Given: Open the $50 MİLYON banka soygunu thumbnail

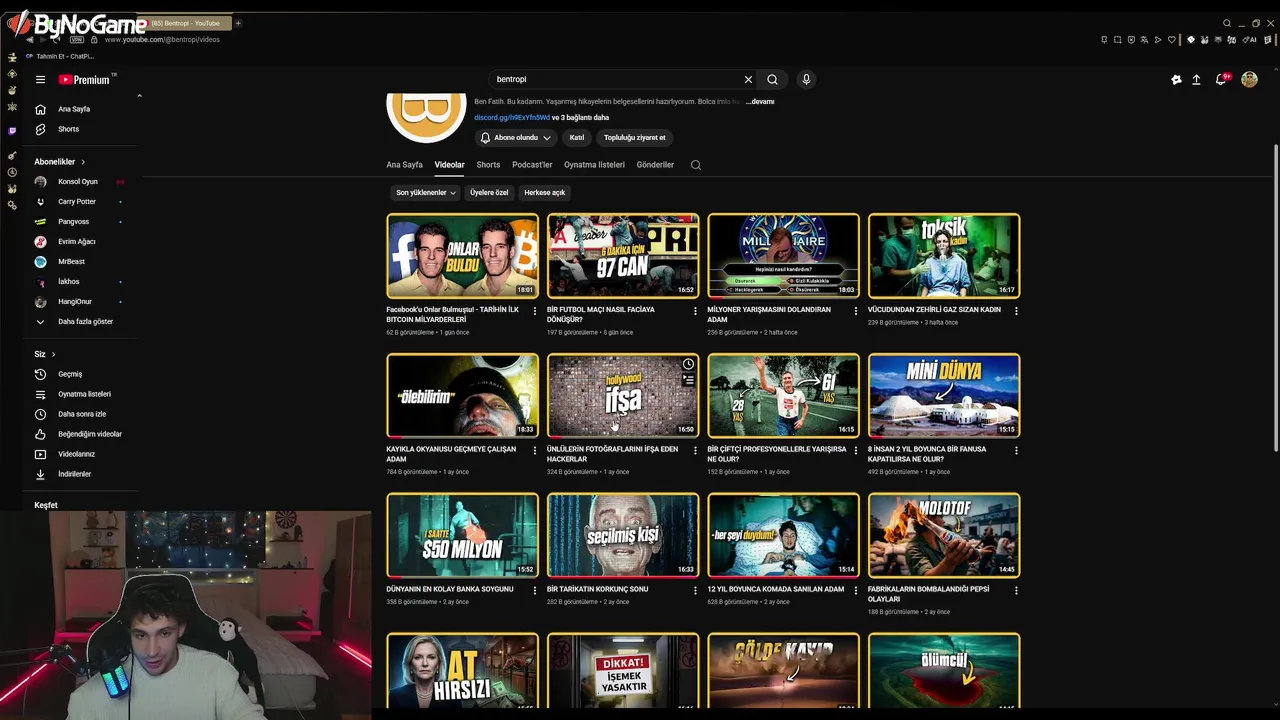Looking at the screenshot, I should tap(462, 535).
